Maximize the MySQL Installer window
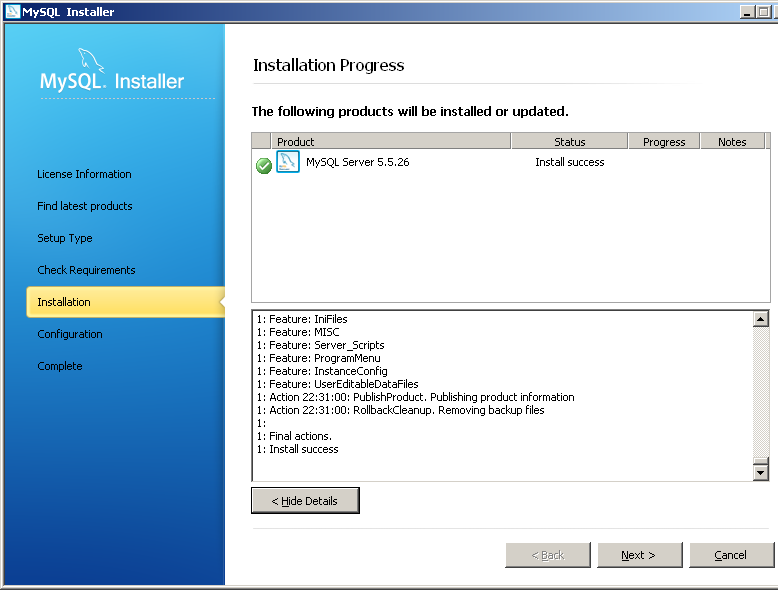 [x=764, y=12]
